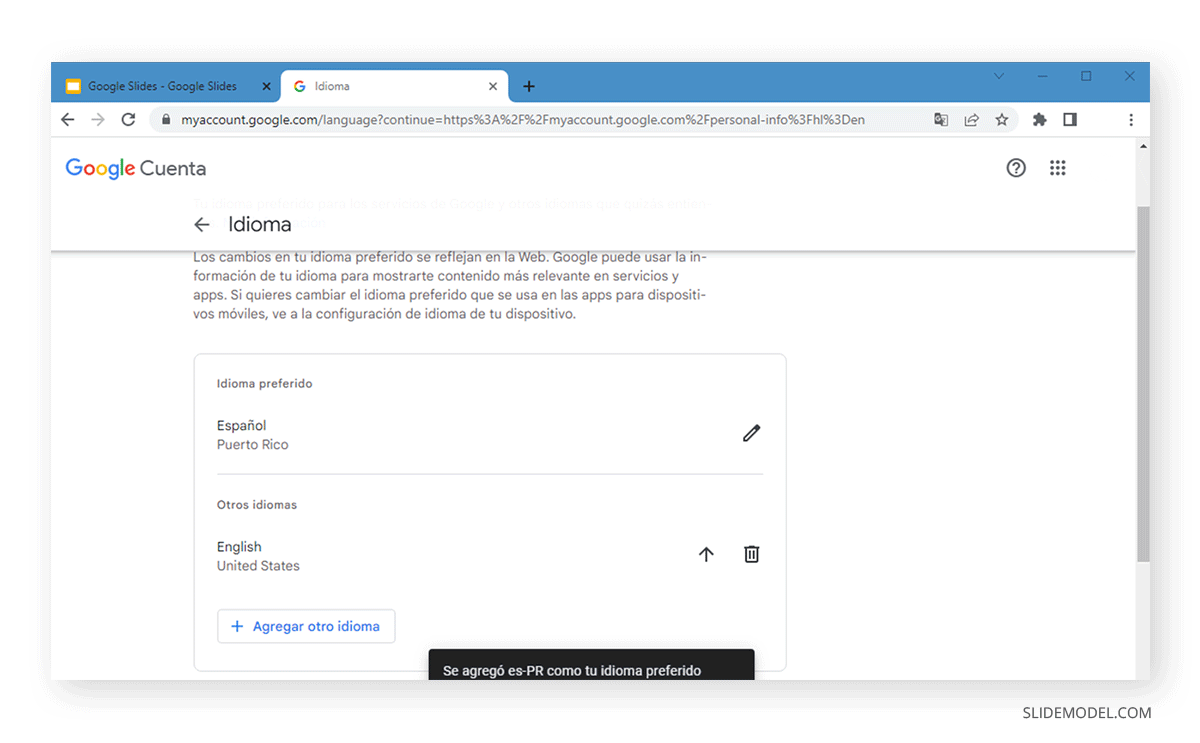Open the tab search chevron
The width and height of the screenshot is (1200, 743).
(x=999, y=76)
